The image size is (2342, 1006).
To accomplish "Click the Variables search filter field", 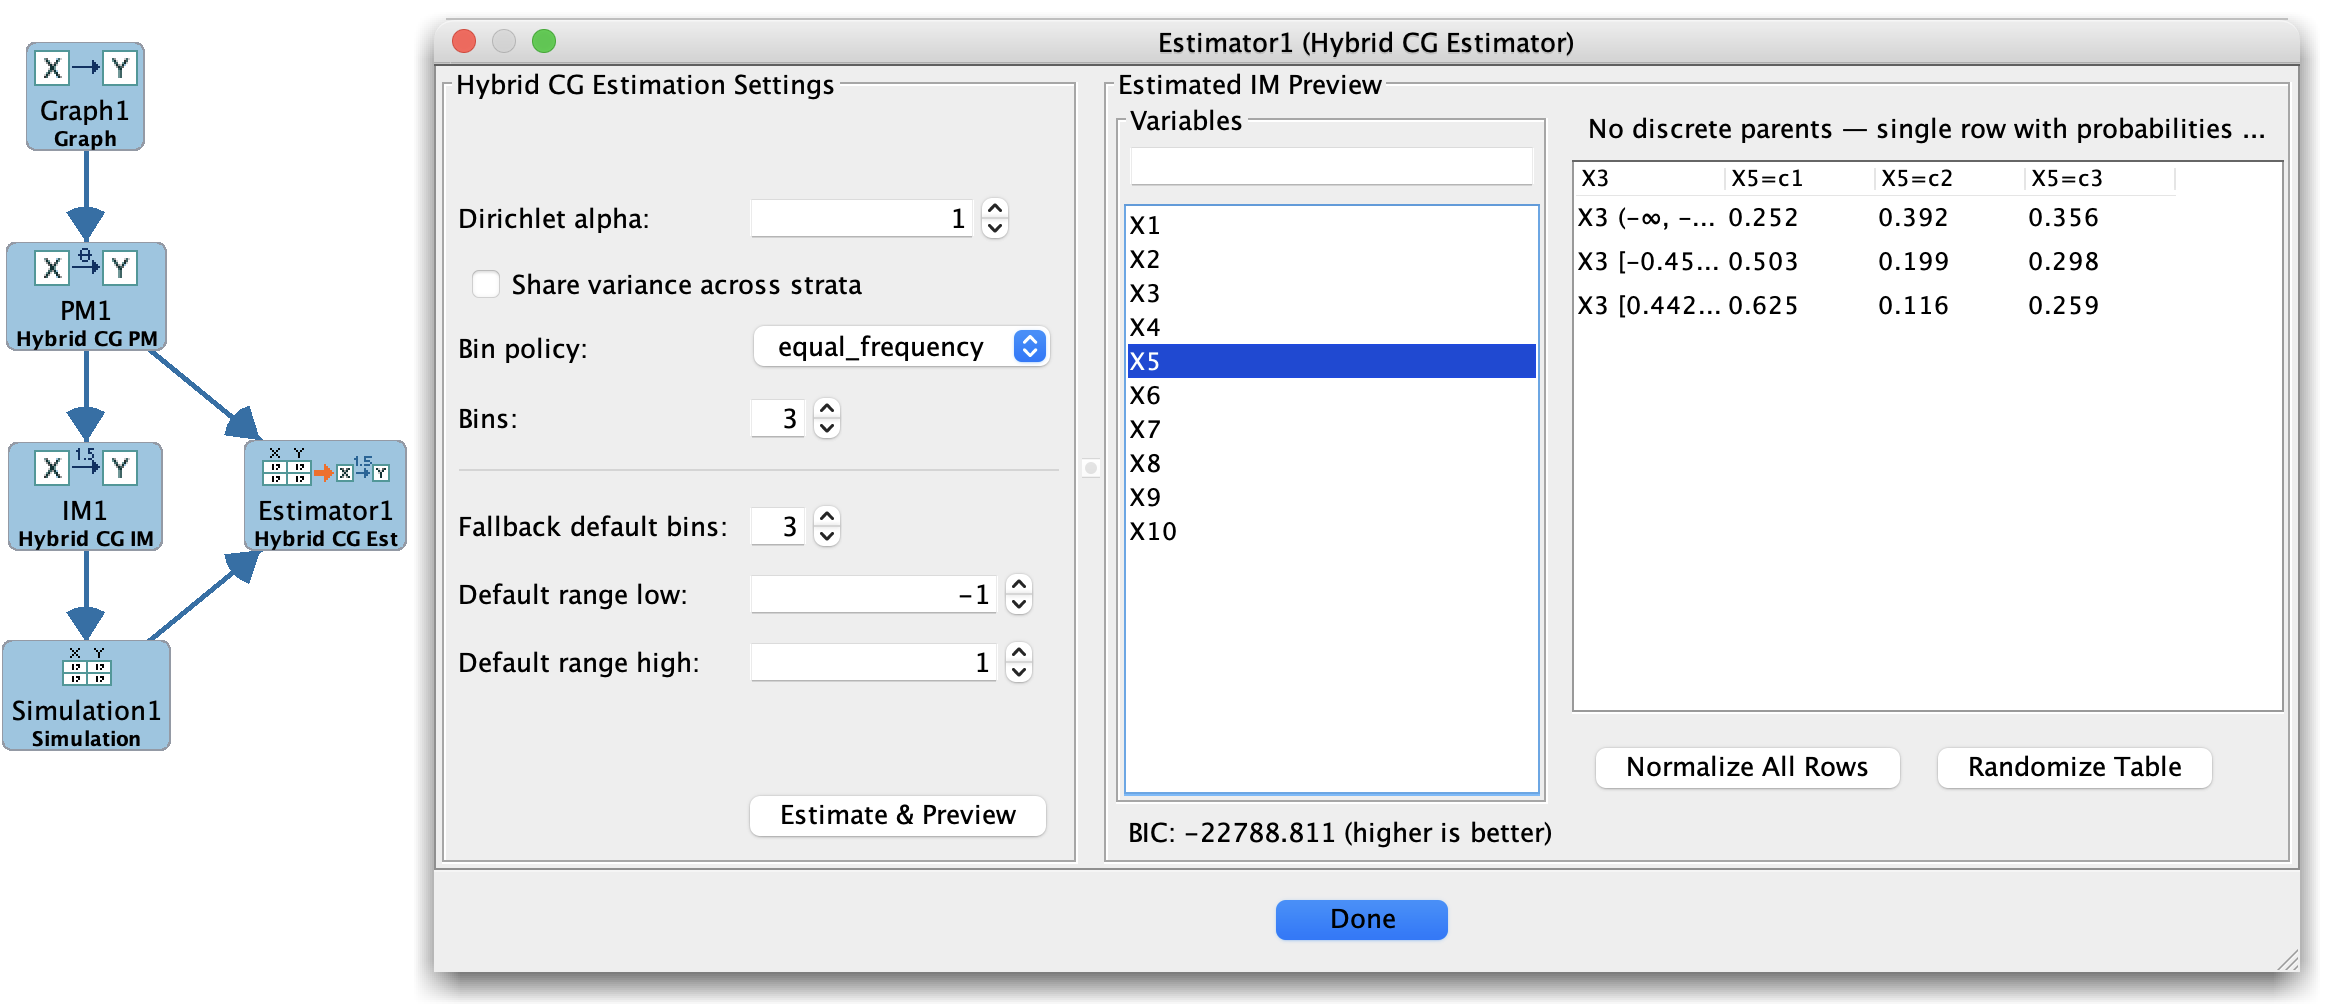I will (1331, 167).
